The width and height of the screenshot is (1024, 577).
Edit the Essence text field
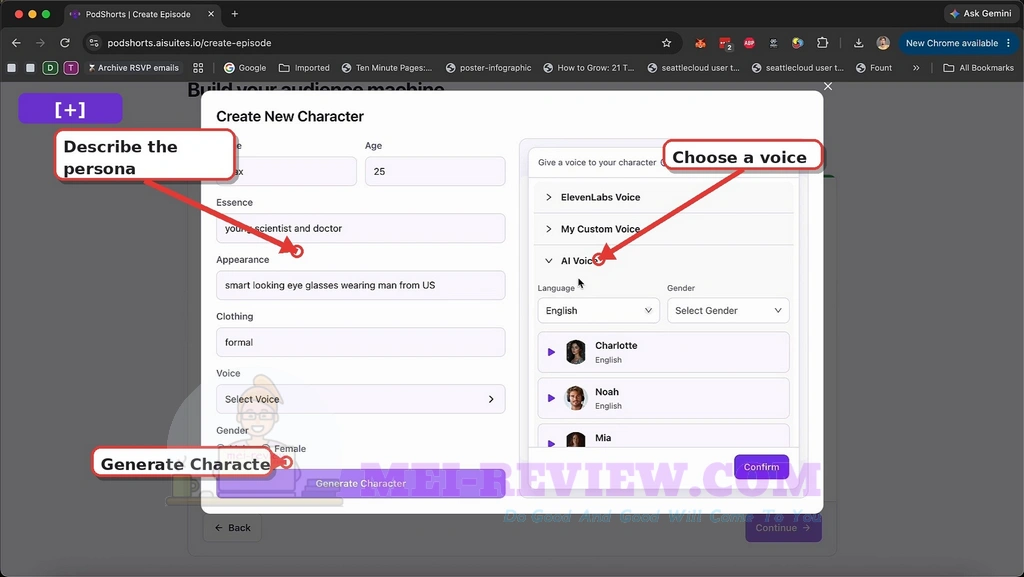point(360,228)
